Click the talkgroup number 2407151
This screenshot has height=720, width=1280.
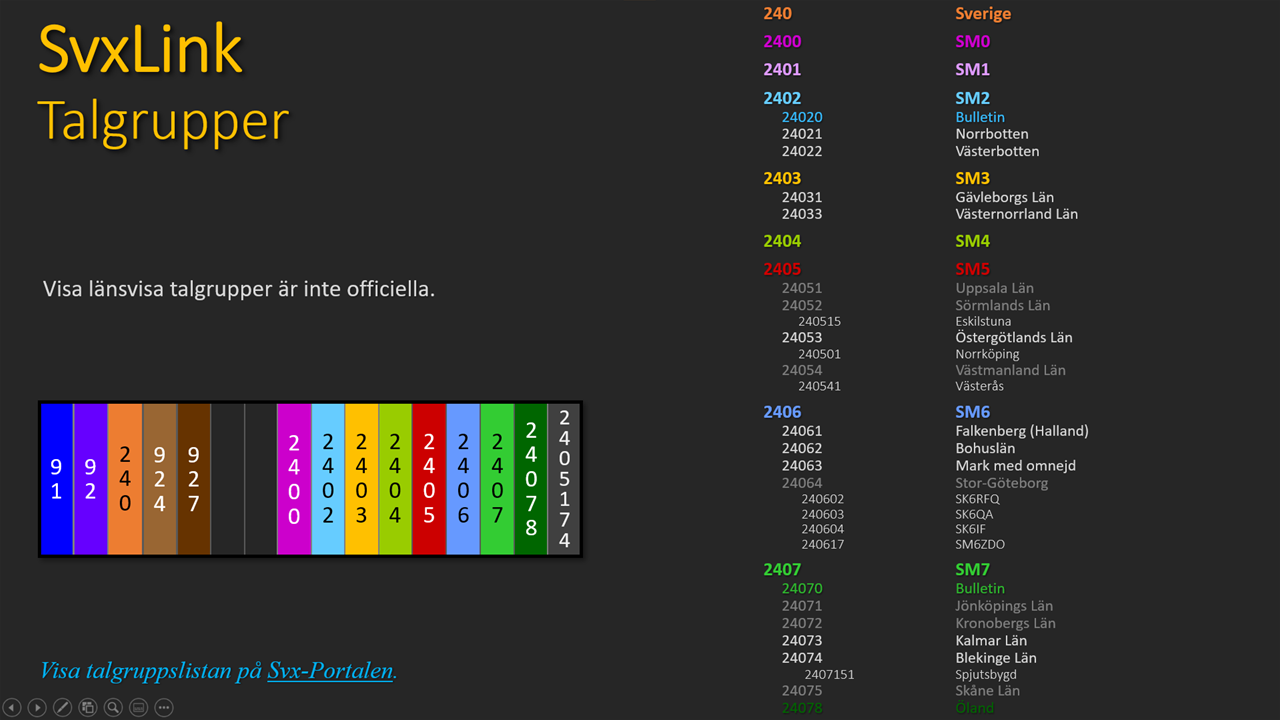coord(829,675)
